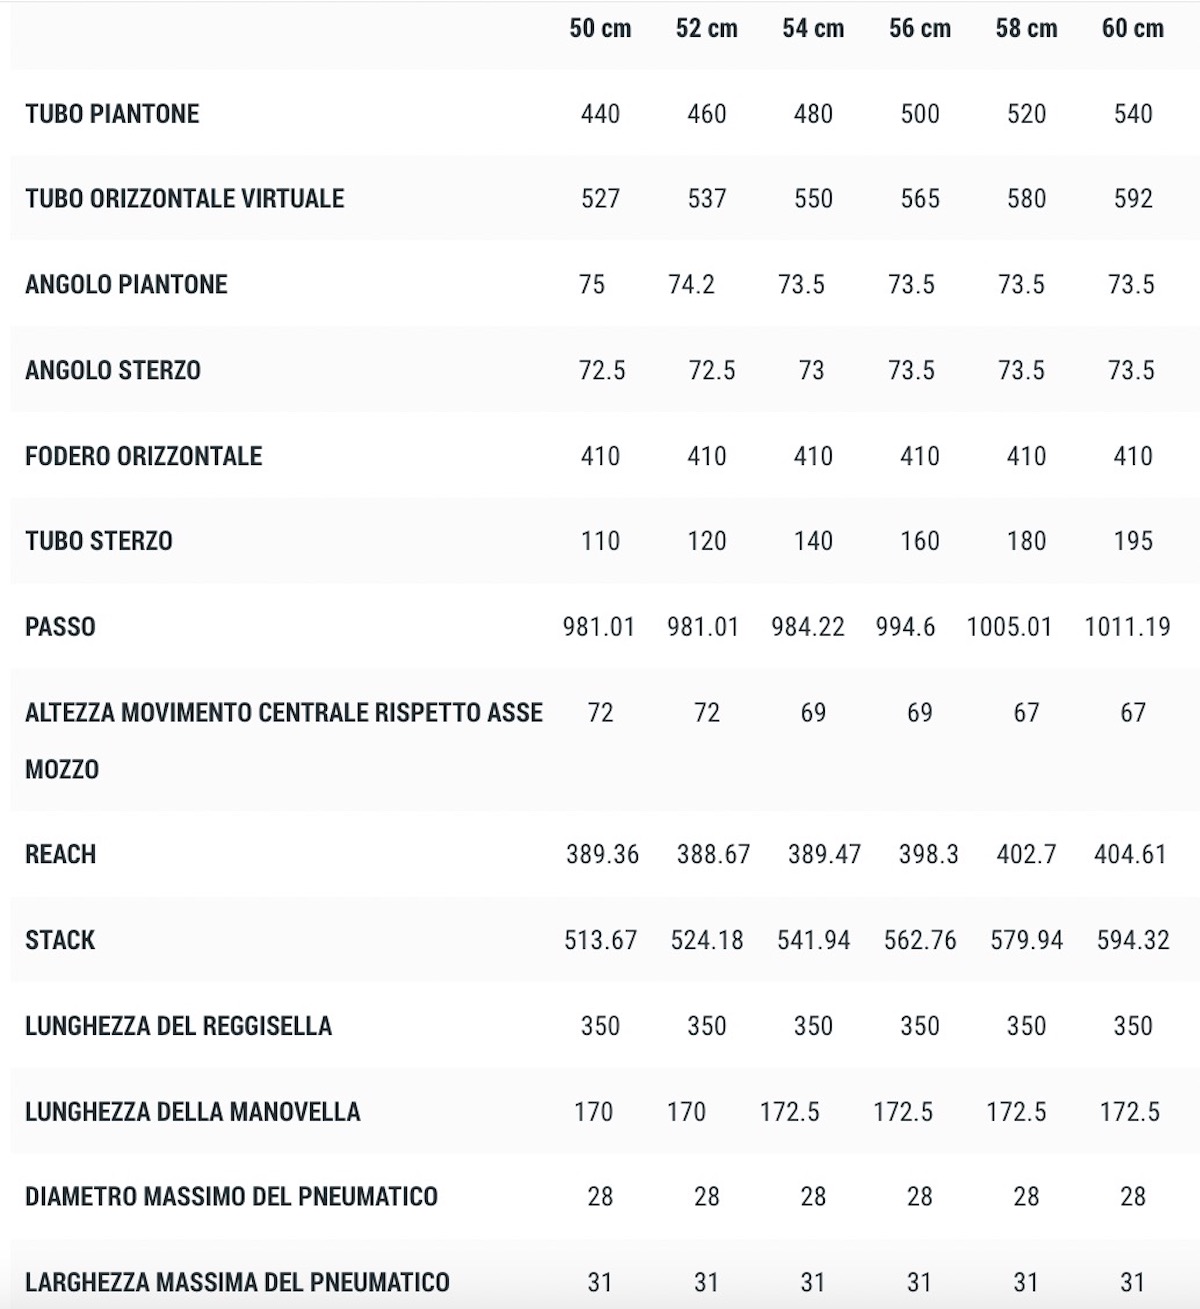
Task: Select the 195 head tube value
Action: (1132, 541)
